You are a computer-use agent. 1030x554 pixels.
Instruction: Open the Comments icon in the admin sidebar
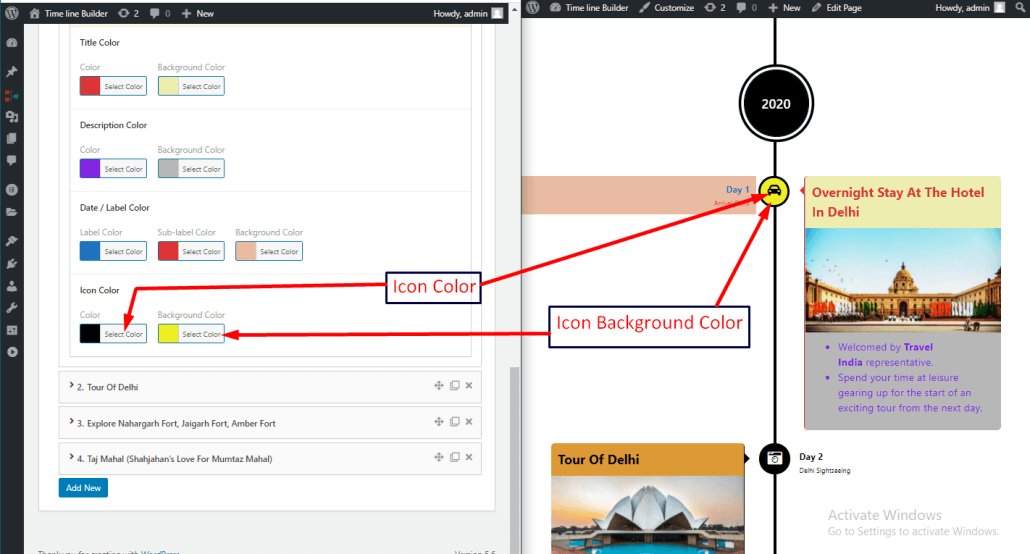[x=11, y=160]
